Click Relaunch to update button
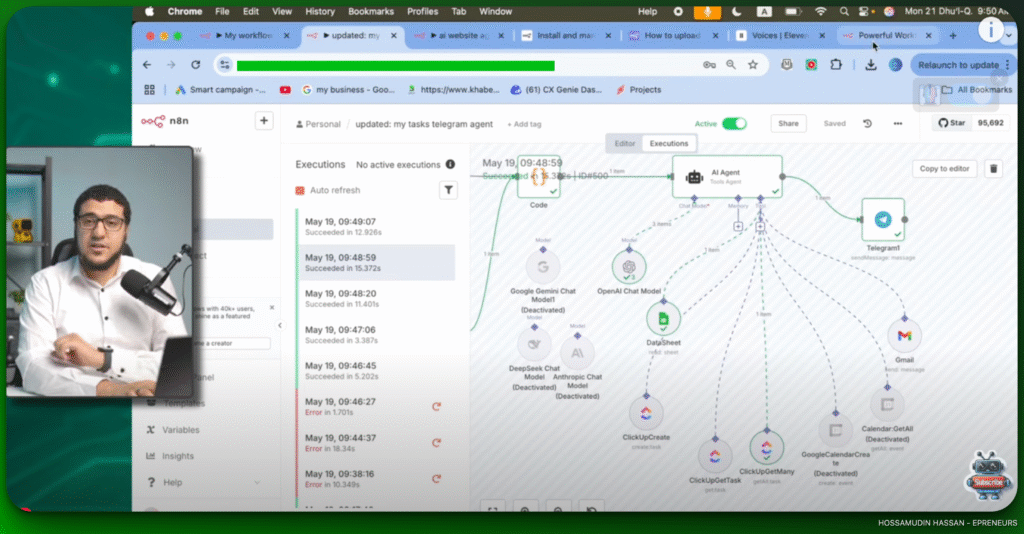 coord(961,65)
